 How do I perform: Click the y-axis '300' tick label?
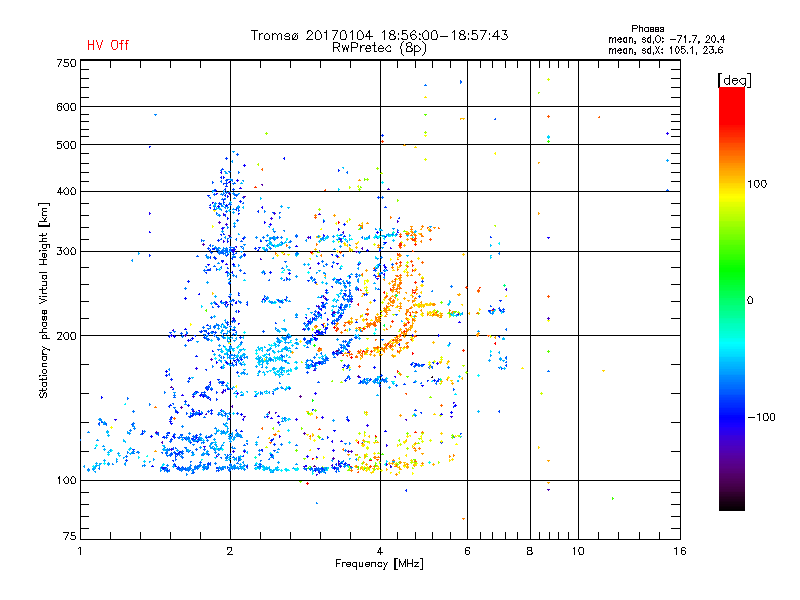click(x=66, y=252)
